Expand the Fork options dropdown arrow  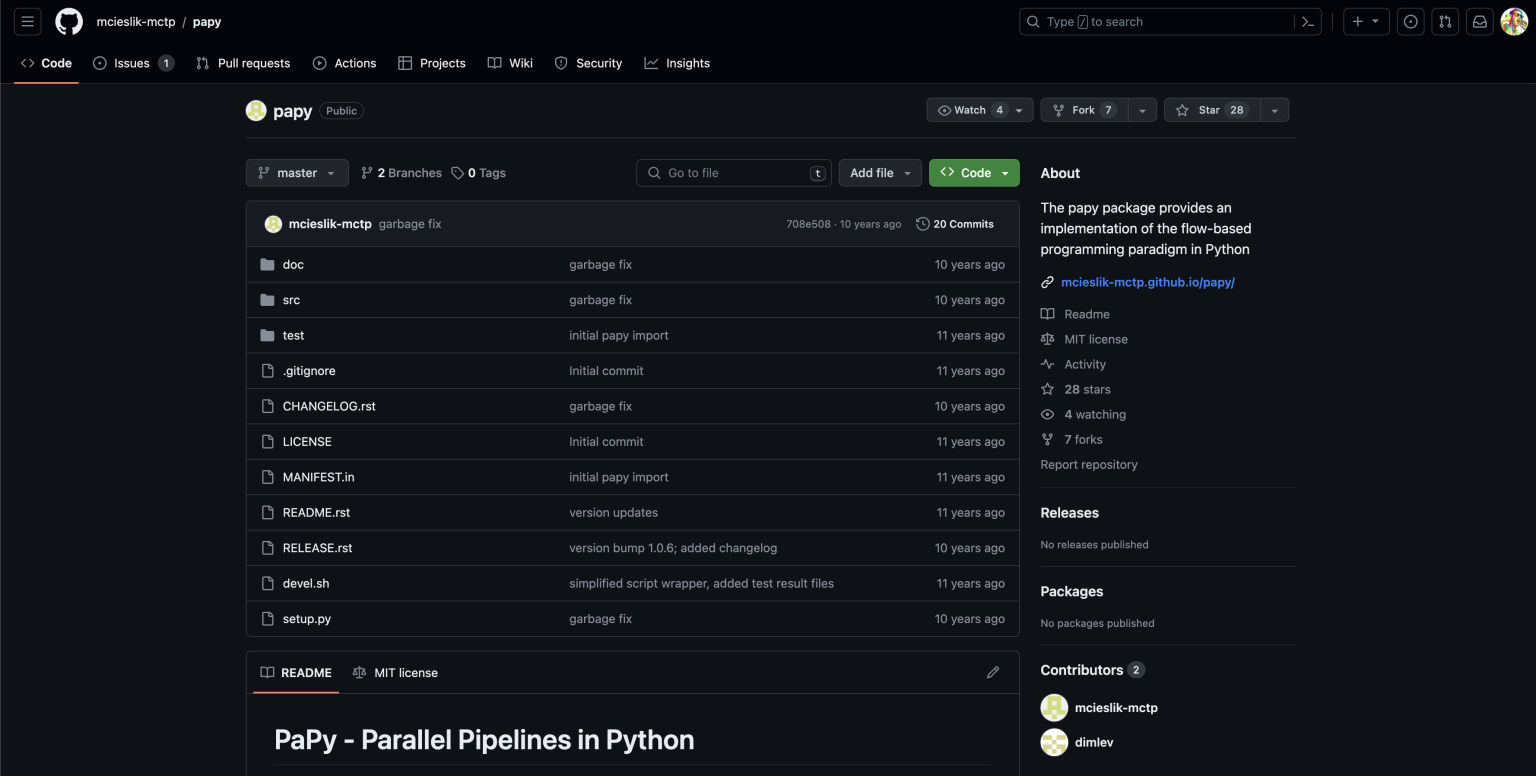click(1142, 110)
